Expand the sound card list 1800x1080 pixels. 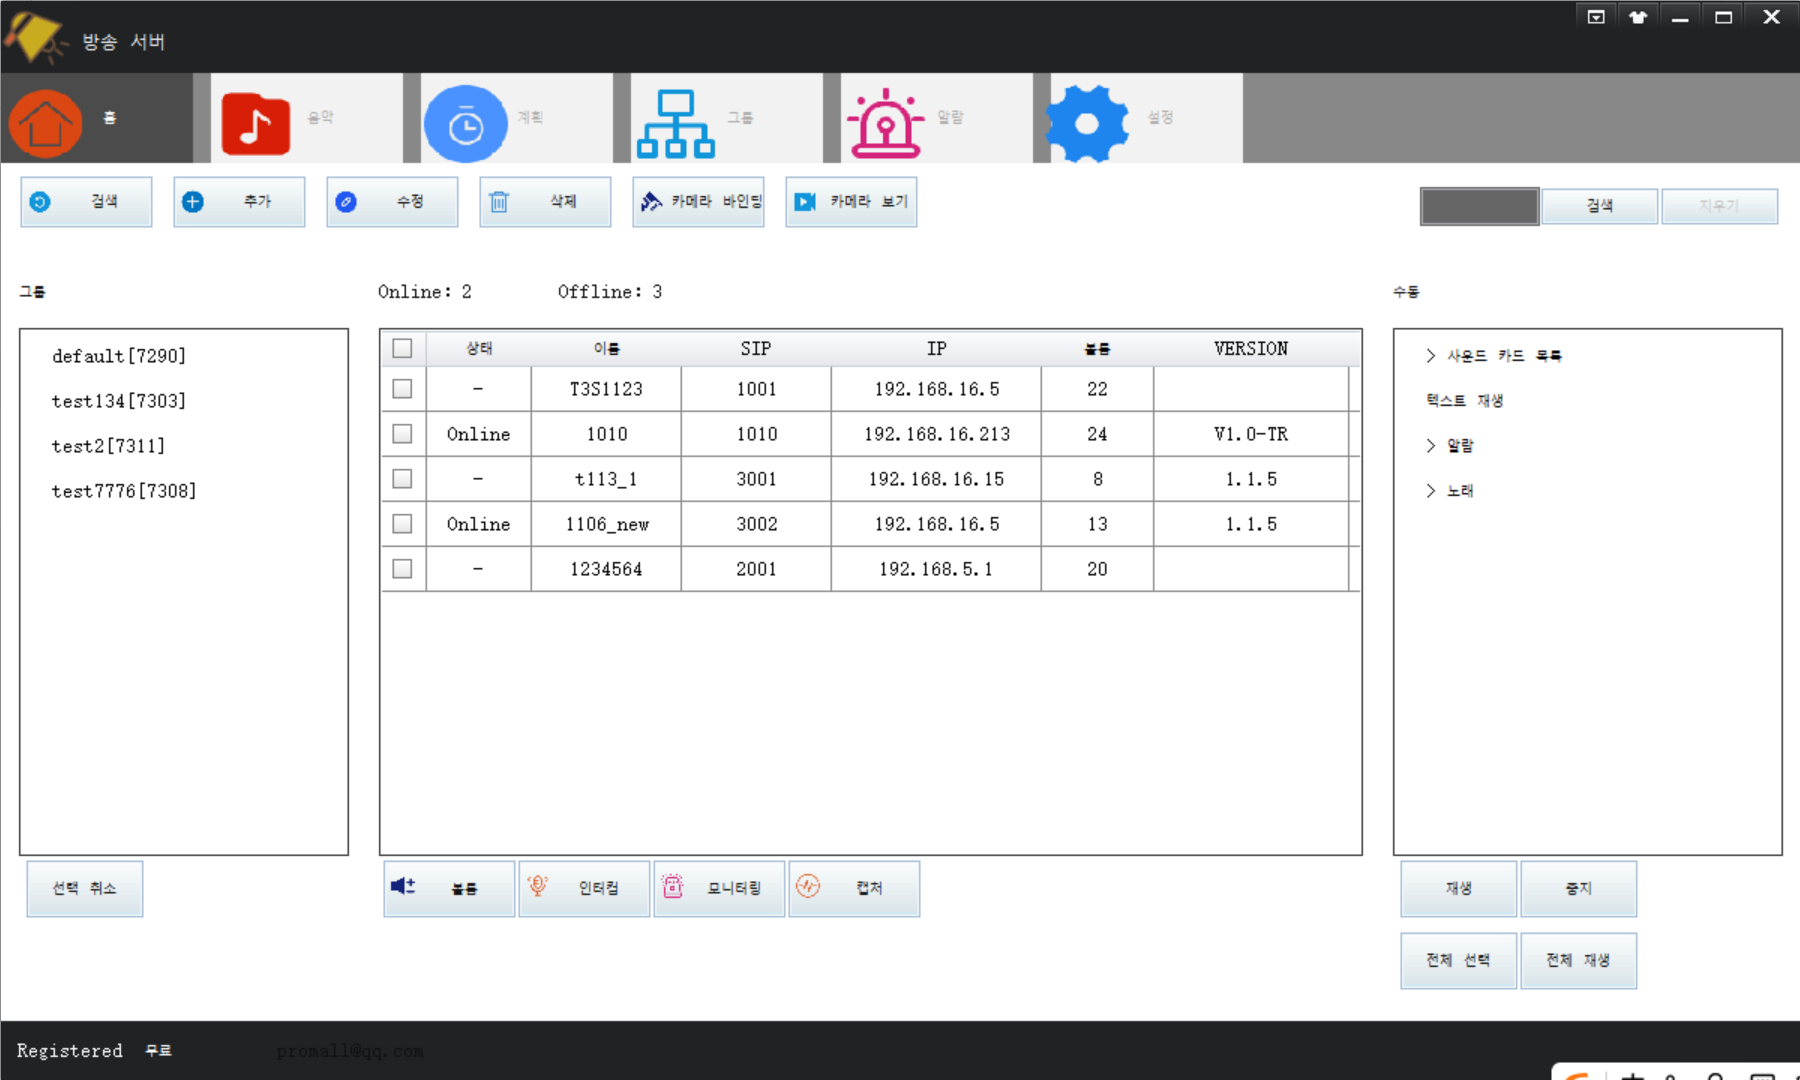[x=1431, y=356]
